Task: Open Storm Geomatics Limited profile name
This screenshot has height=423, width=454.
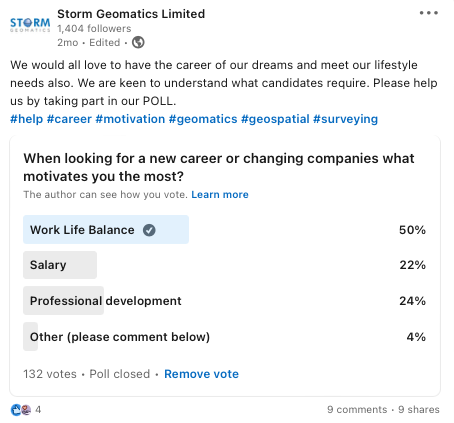Action: pos(131,14)
